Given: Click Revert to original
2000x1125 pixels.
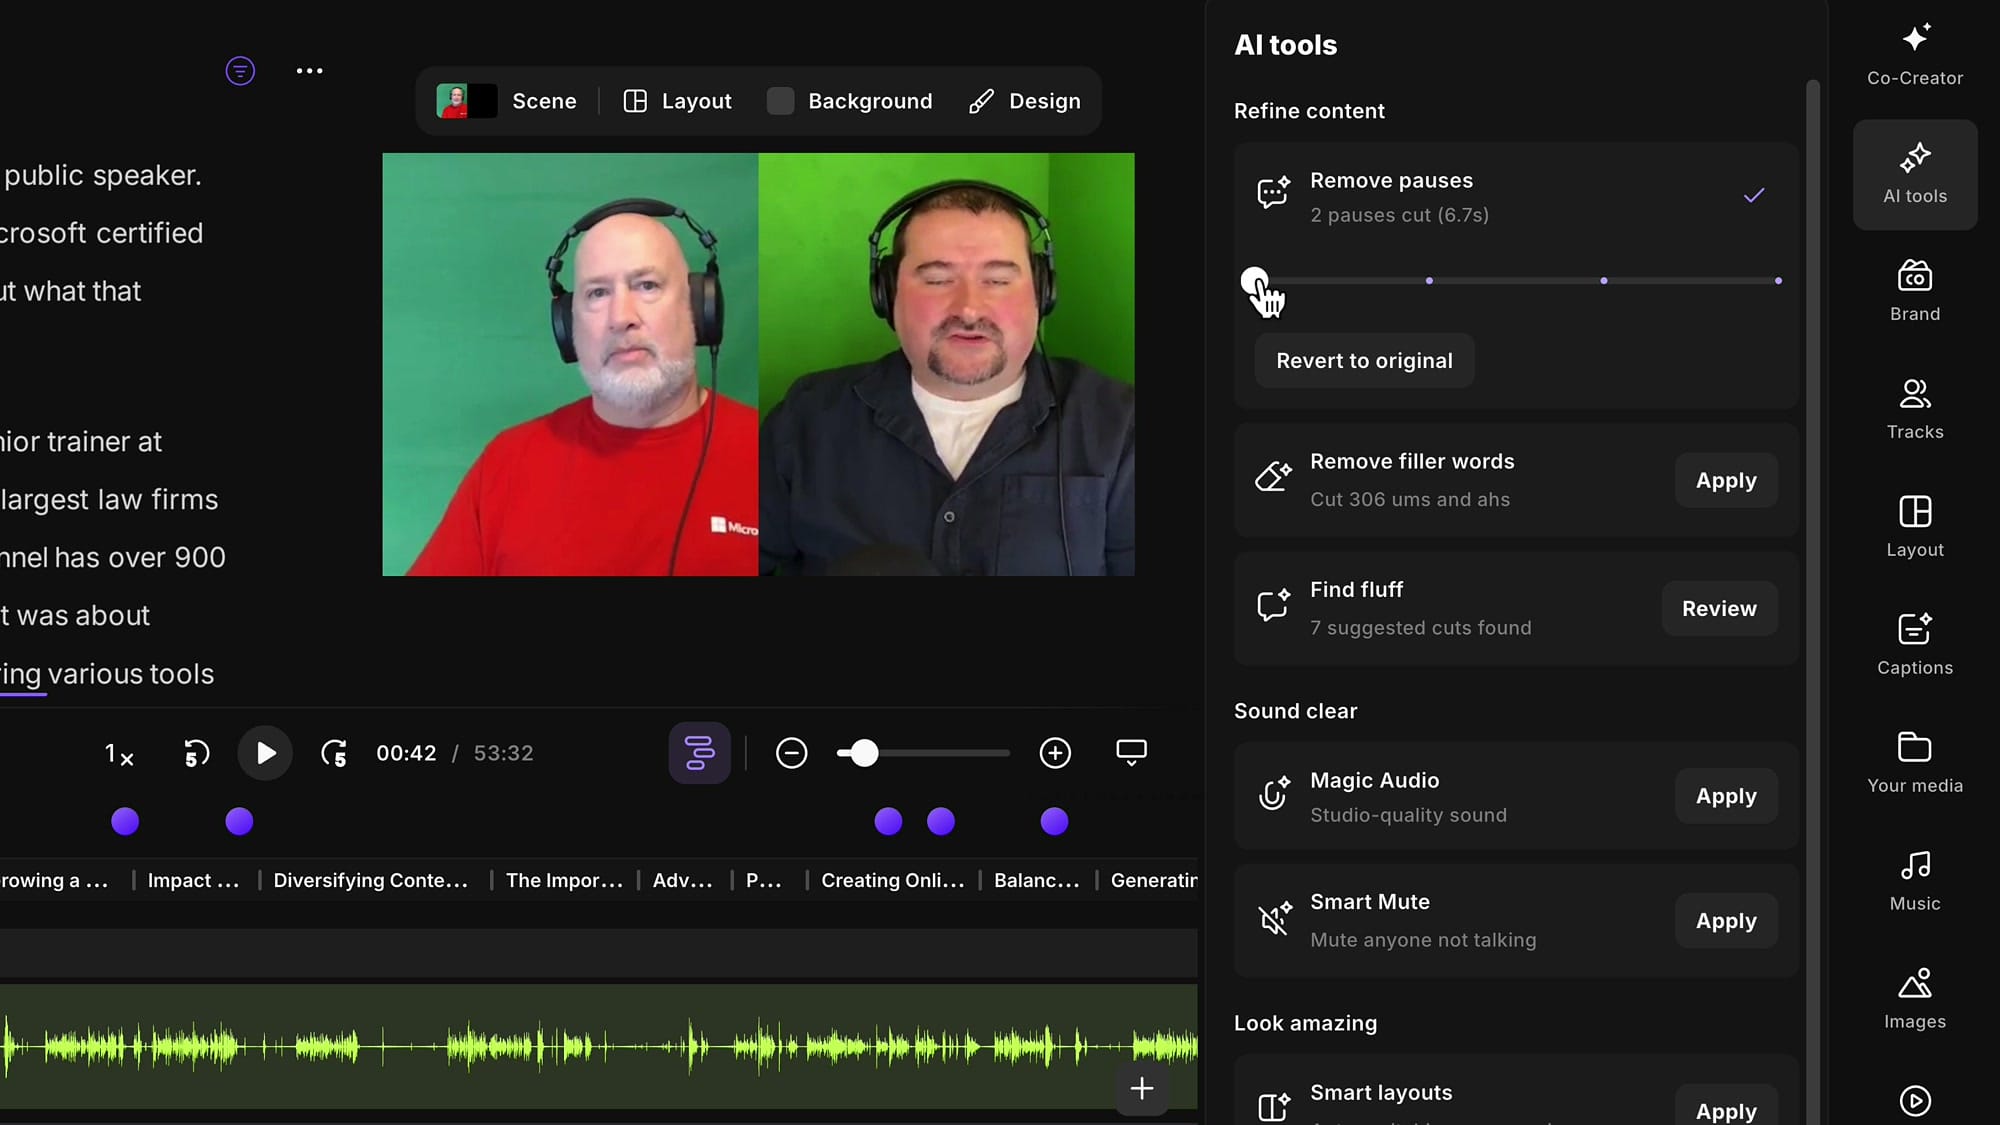Looking at the screenshot, I should [x=1364, y=360].
